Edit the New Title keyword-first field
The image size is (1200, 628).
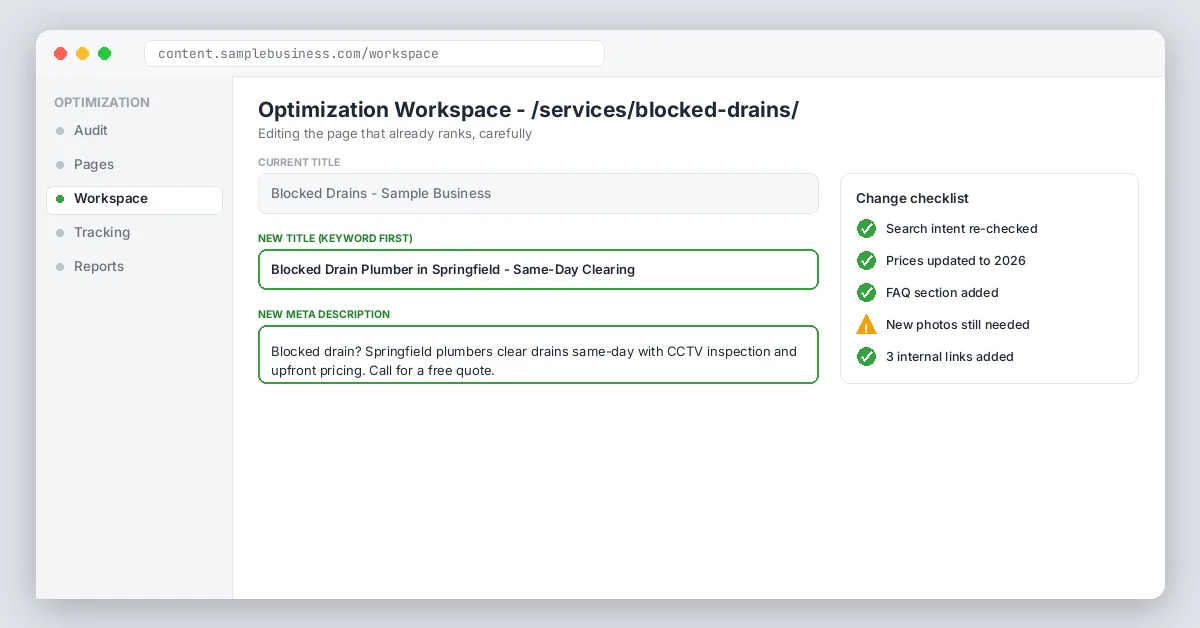point(538,269)
